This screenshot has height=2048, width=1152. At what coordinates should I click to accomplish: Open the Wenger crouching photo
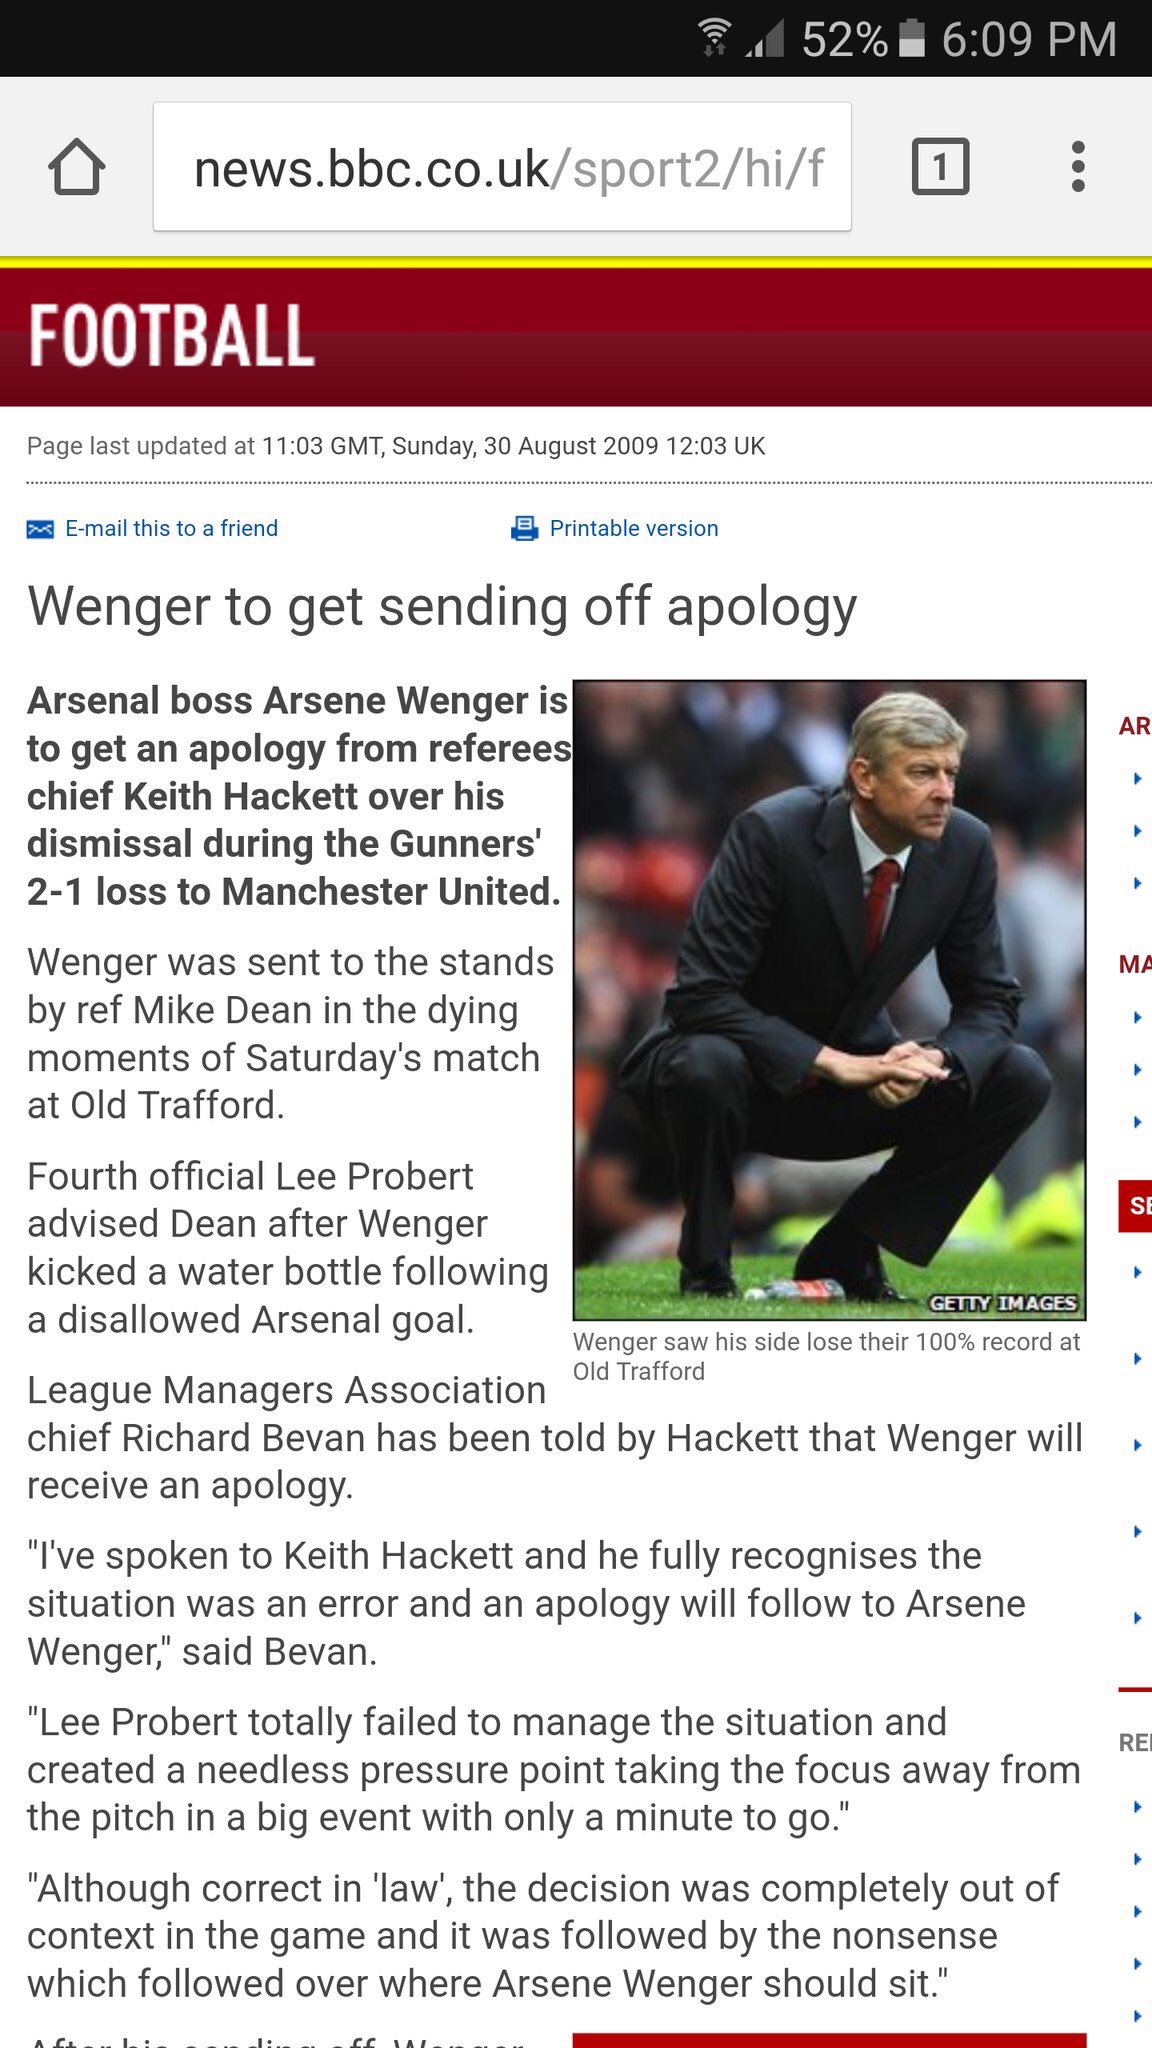(x=829, y=1000)
